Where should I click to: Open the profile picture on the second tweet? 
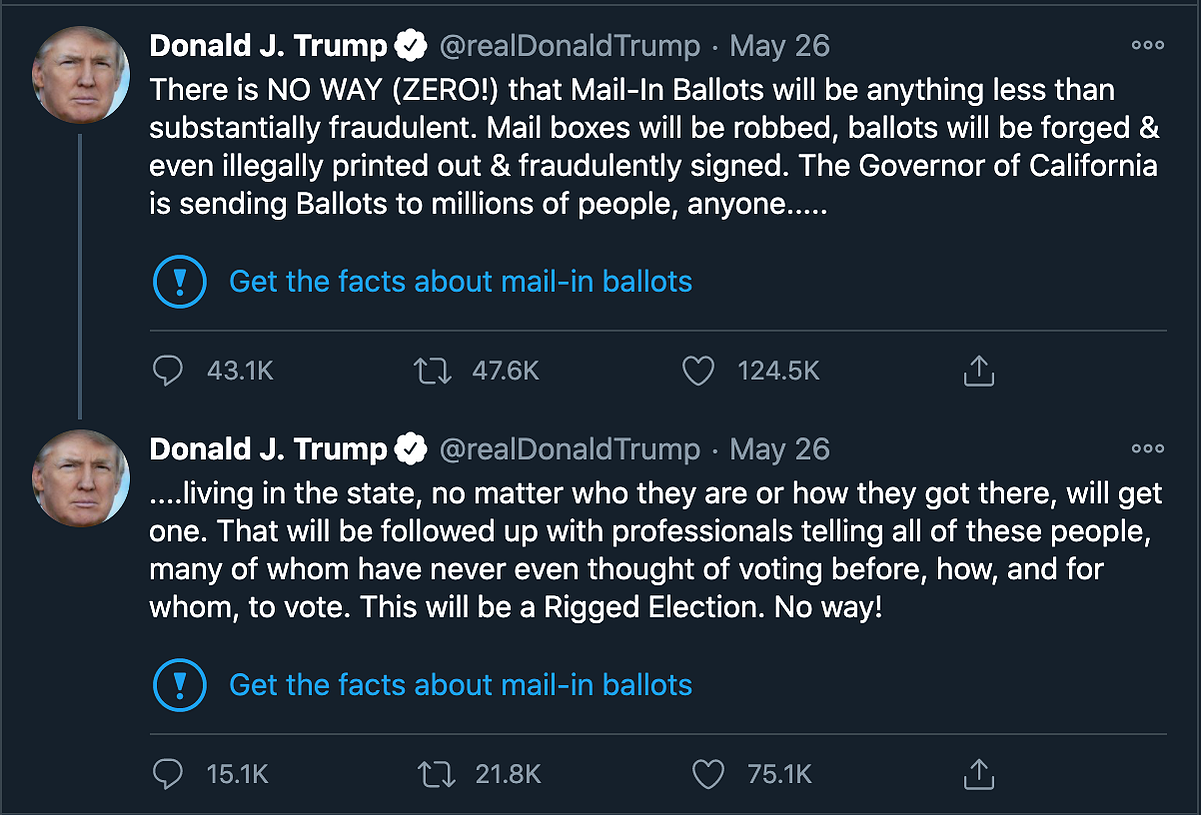(x=81, y=478)
